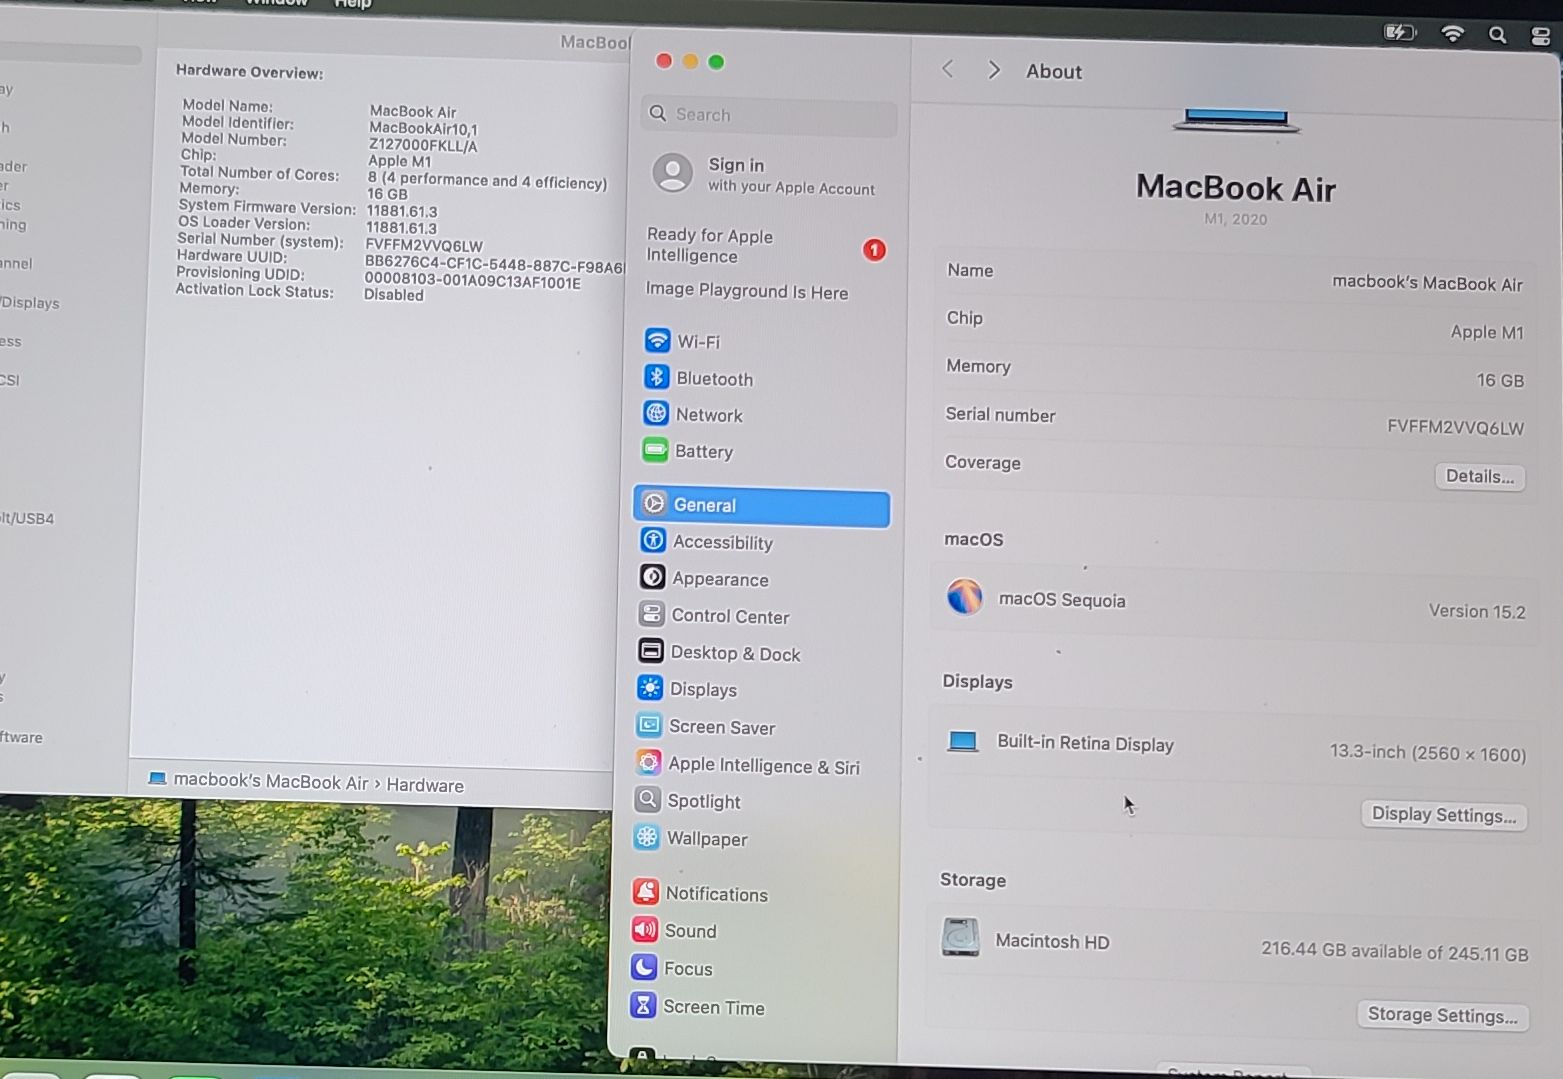Open Control Center from the menu bar

tap(1540, 36)
